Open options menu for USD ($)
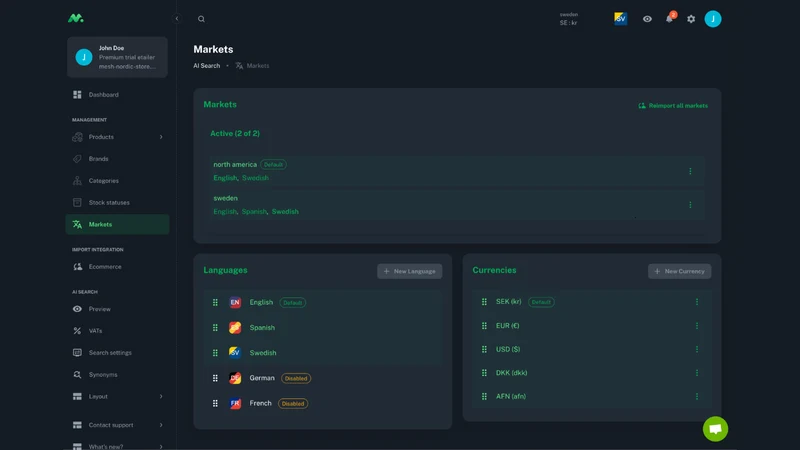 [x=697, y=349]
